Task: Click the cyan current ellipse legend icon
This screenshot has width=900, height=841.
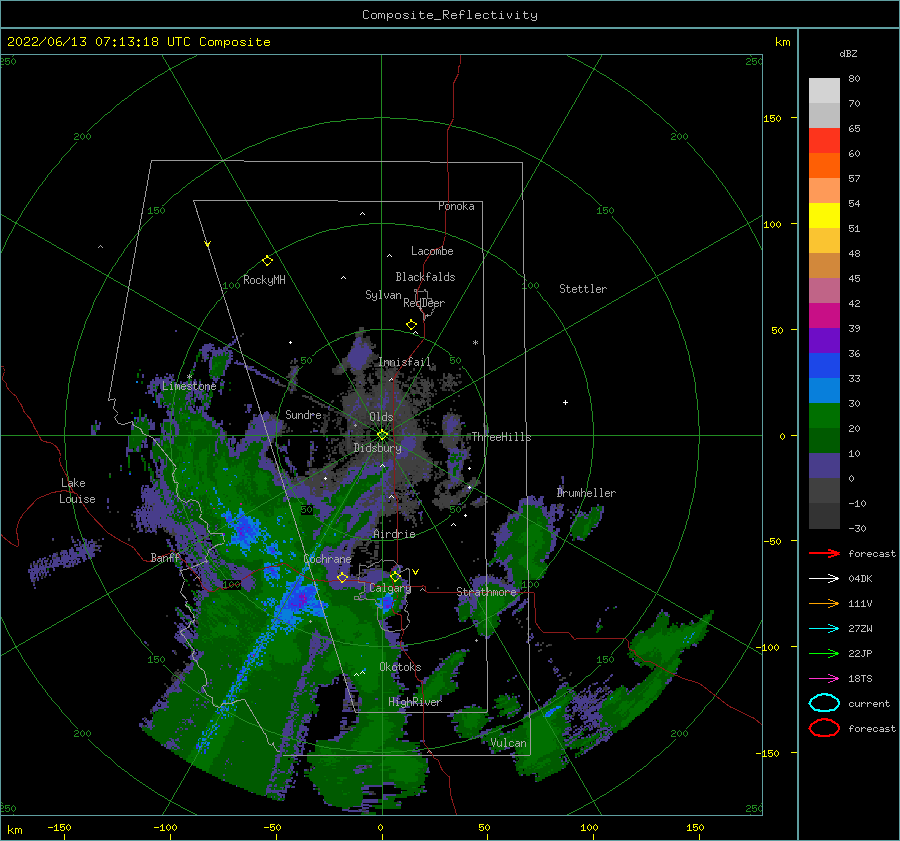Action: pos(824,703)
